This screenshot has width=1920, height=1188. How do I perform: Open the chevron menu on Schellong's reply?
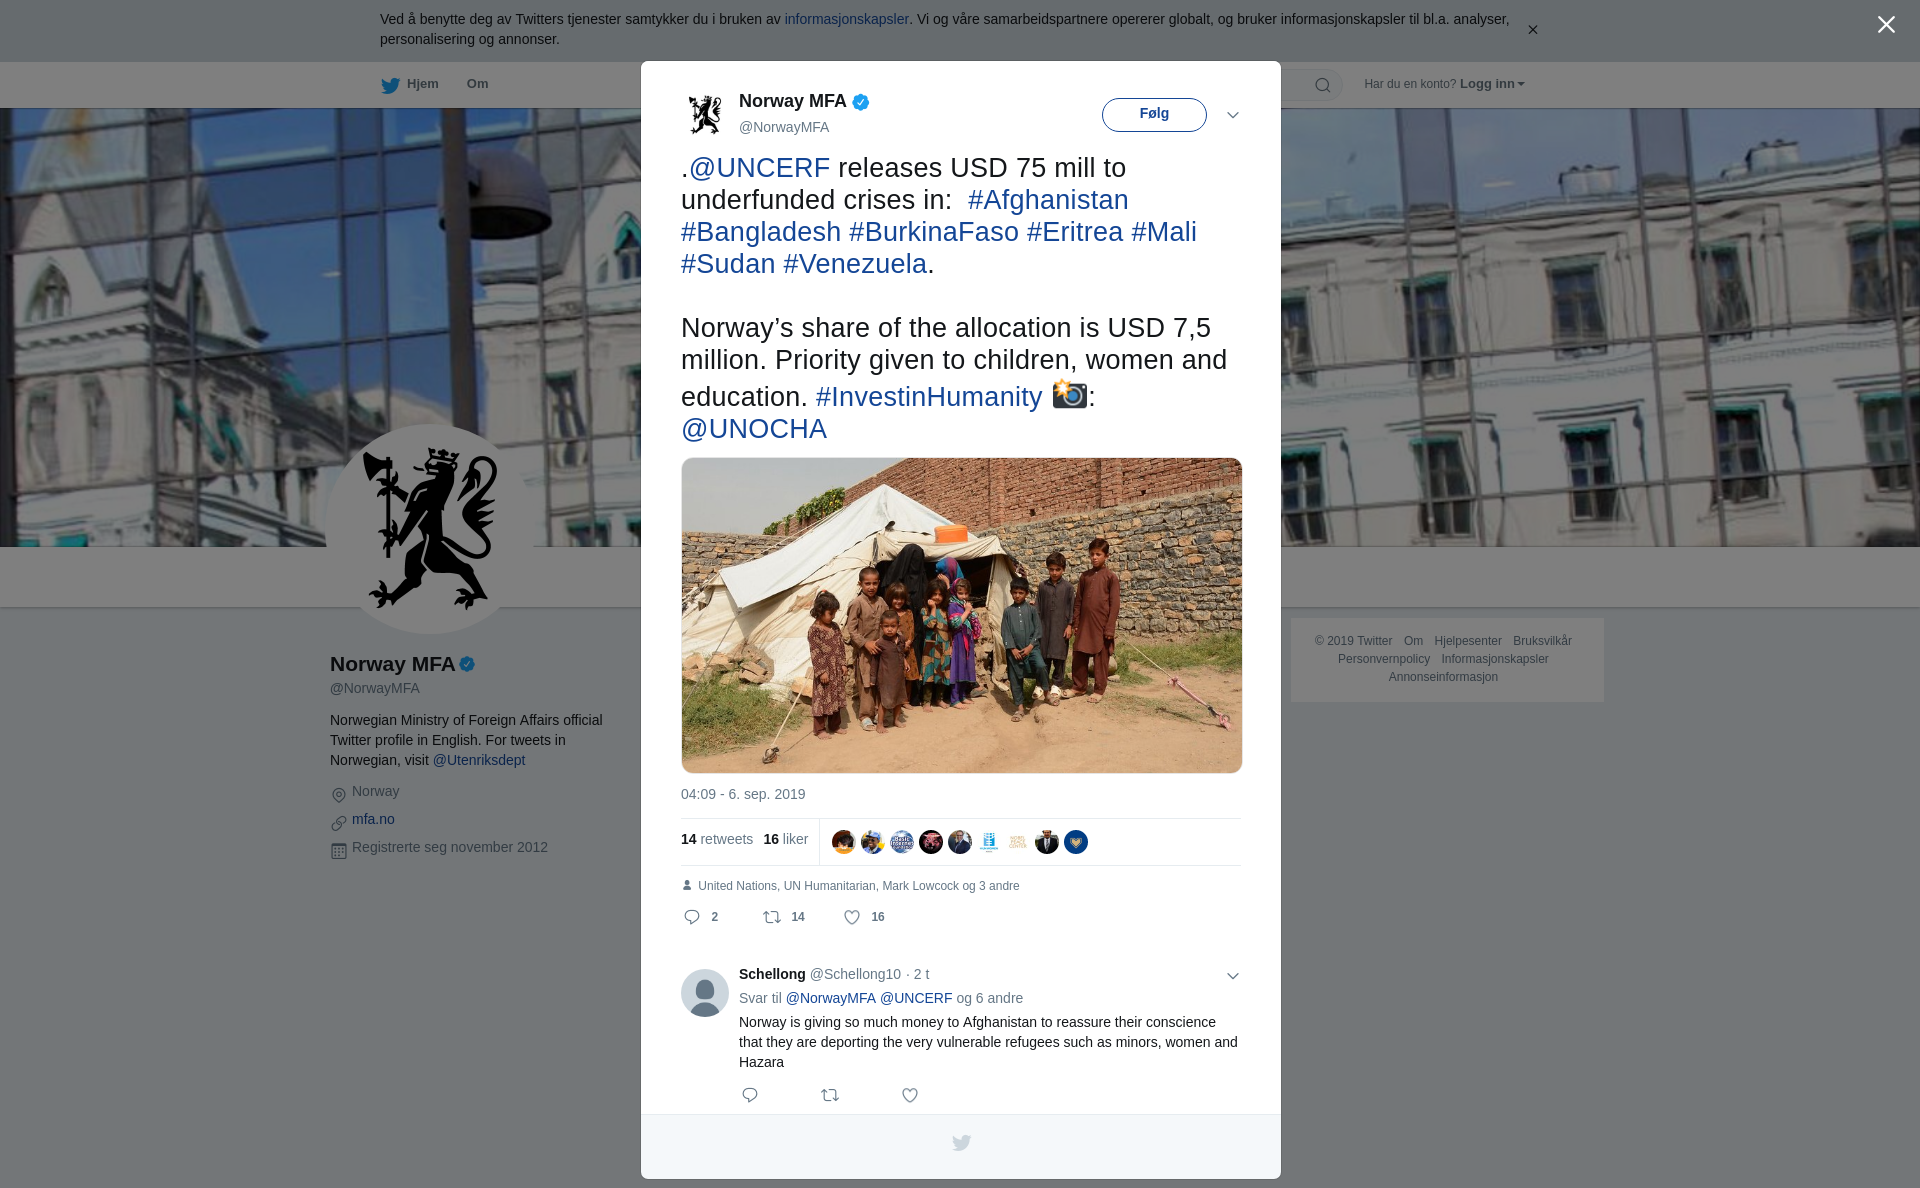[x=1233, y=976]
